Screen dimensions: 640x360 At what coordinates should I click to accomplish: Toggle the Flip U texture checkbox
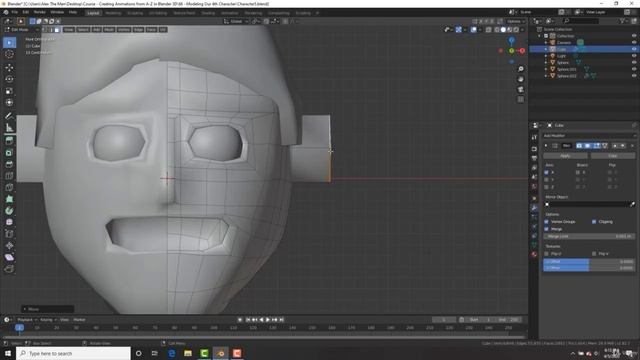547,253
